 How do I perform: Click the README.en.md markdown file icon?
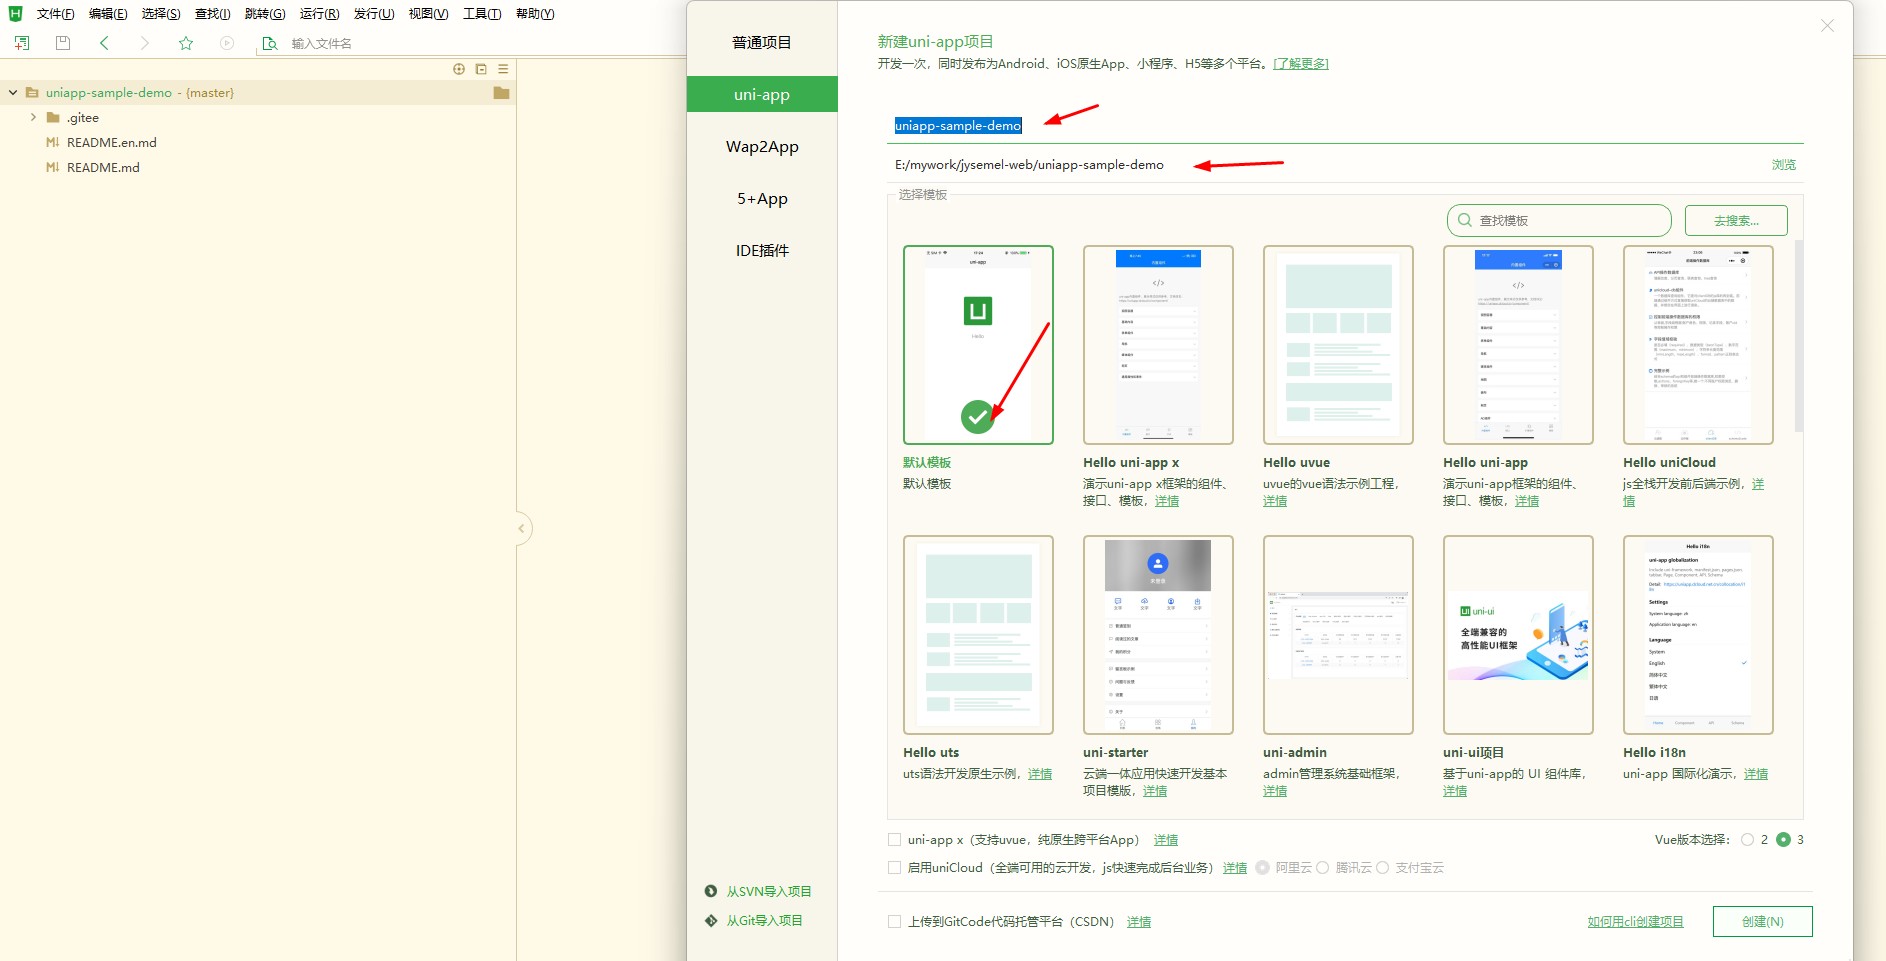click(53, 143)
